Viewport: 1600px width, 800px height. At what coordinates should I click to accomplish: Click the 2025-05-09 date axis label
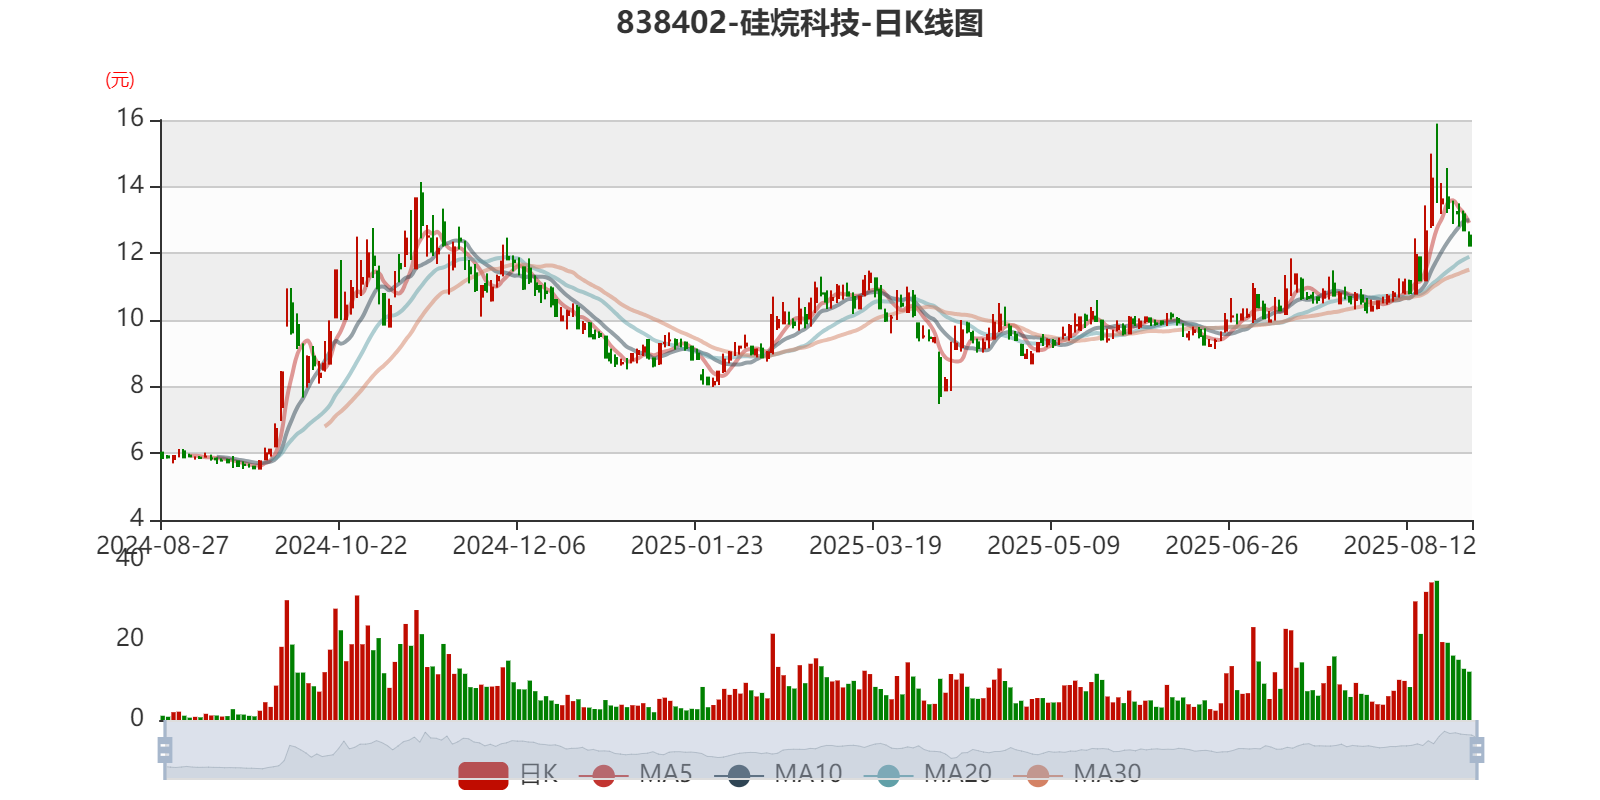click(x=1053, y=546)
